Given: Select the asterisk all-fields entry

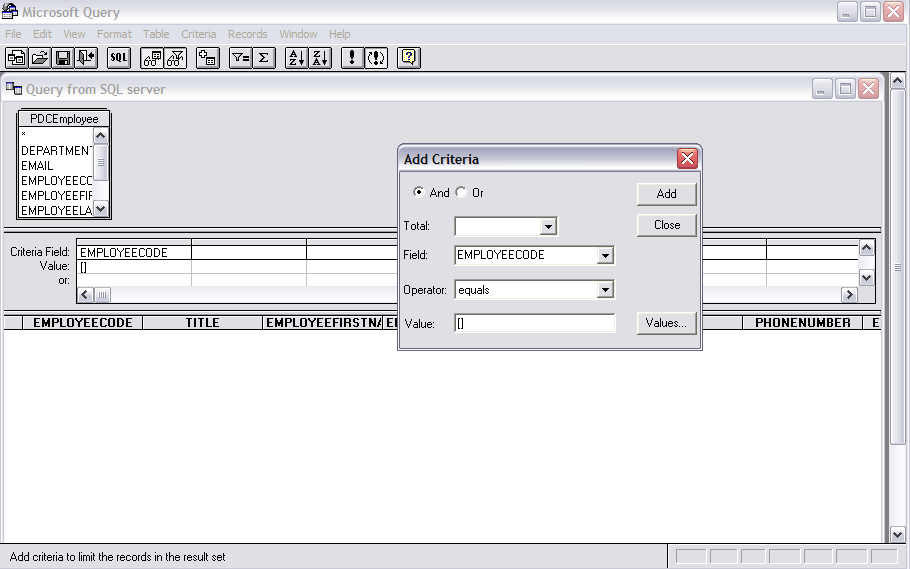Looking at the screenshot, I should pos(24,135).
